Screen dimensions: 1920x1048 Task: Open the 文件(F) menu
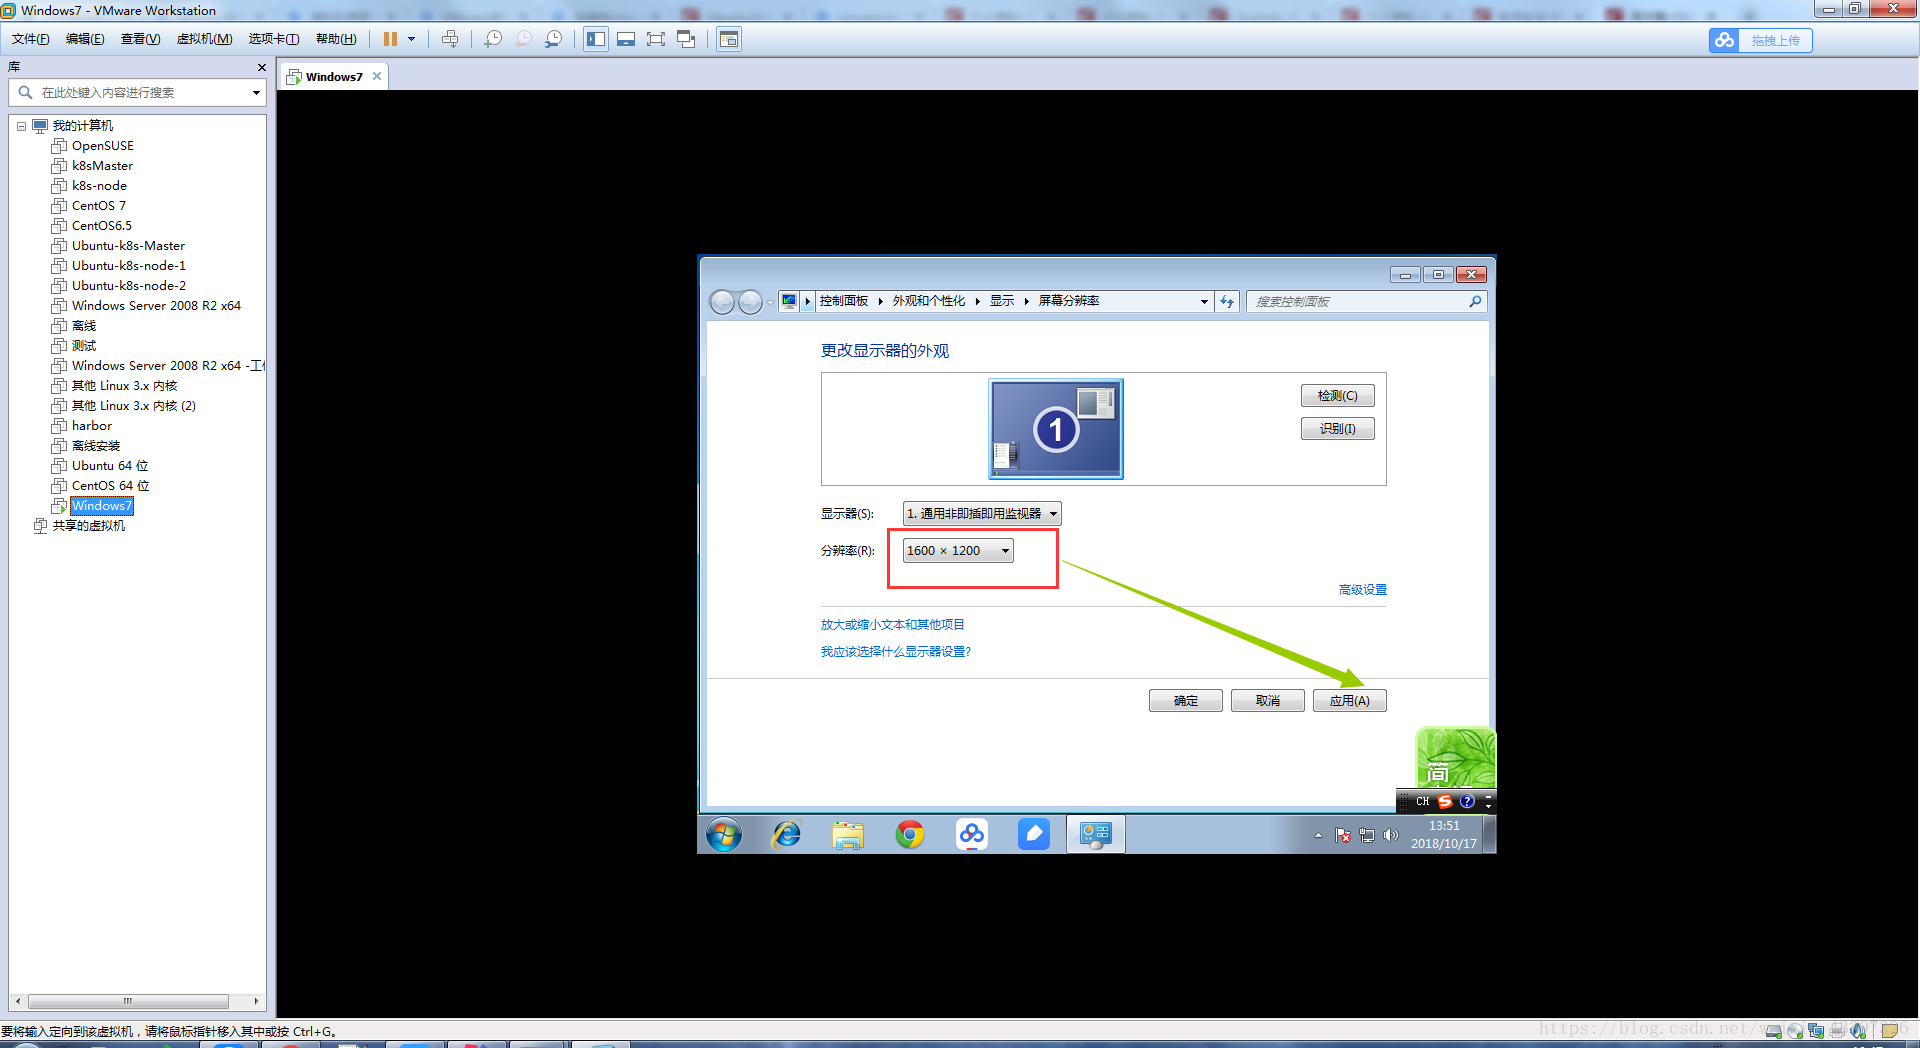pos(30,39)
